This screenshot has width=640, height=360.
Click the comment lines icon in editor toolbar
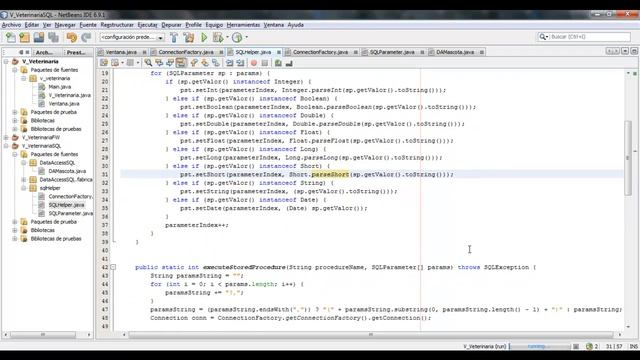(x=278, y=63)
